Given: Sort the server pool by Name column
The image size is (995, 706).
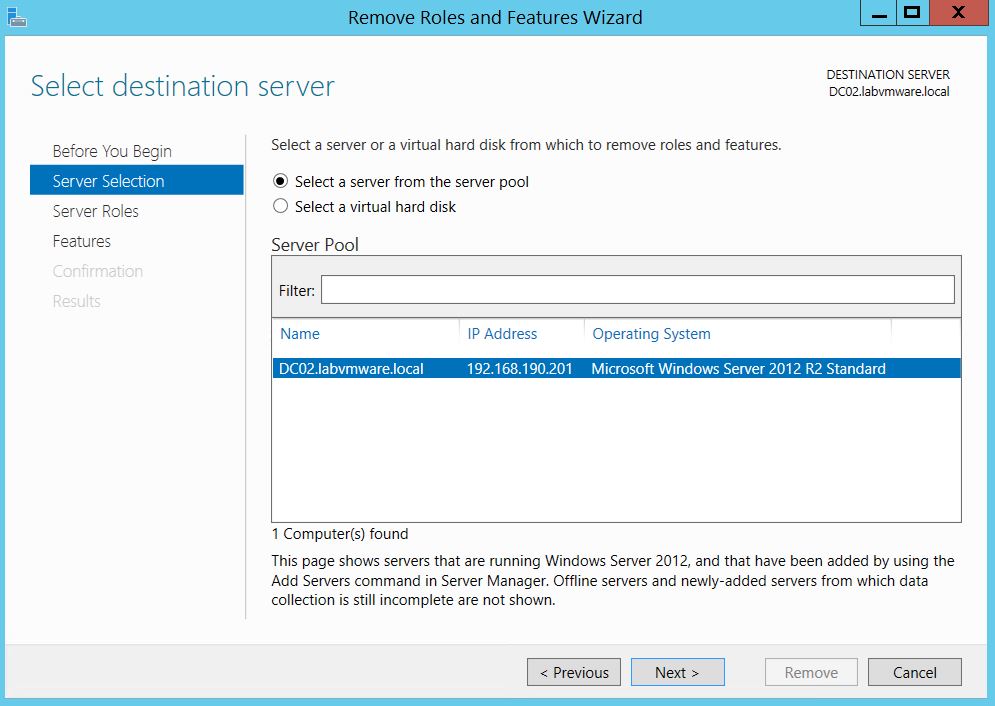Looking at the screenshot, I should 300,334.
